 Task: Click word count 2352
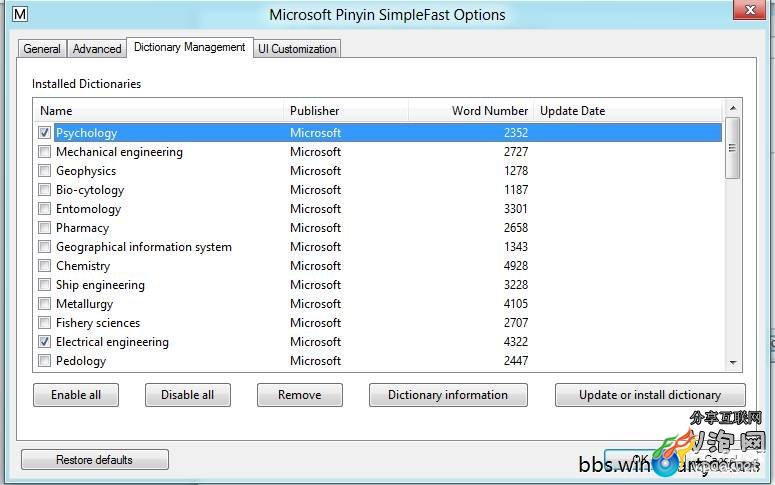[x=516, y=132]
